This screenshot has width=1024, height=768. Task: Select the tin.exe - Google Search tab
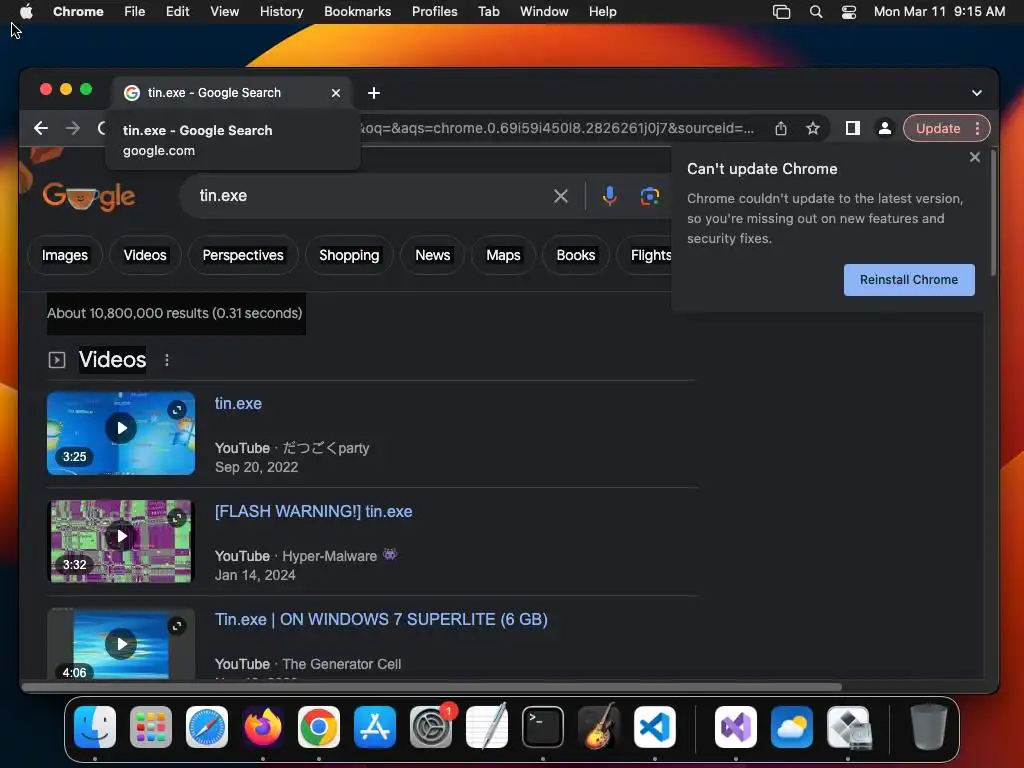tap(232, 93)
